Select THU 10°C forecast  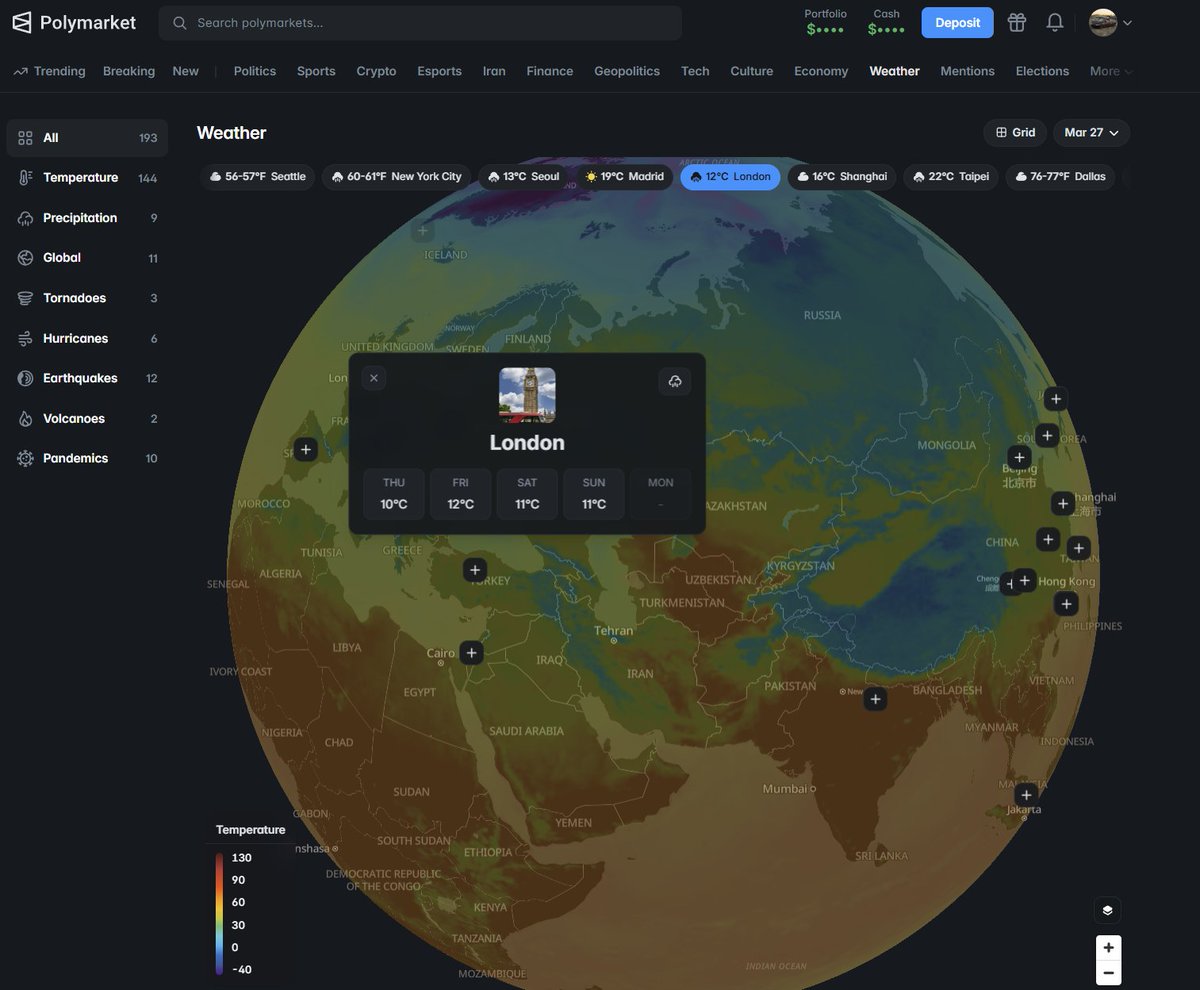click(x=394, y=494)
